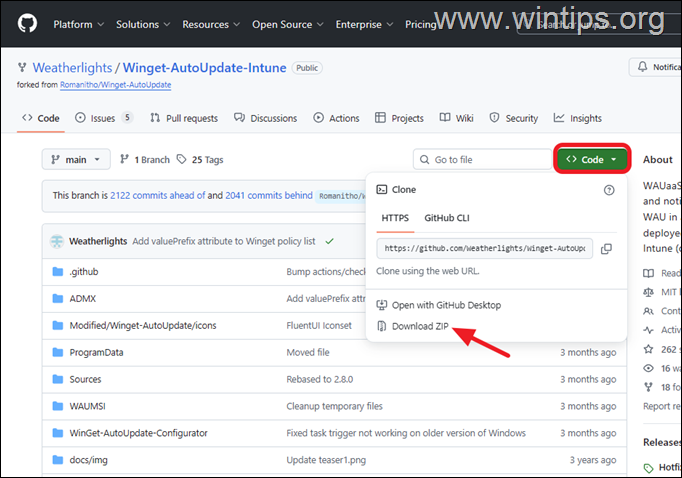Click the Hotfix release tag icon
This screenshot has width=682, height=478.
tap(649, 468)
